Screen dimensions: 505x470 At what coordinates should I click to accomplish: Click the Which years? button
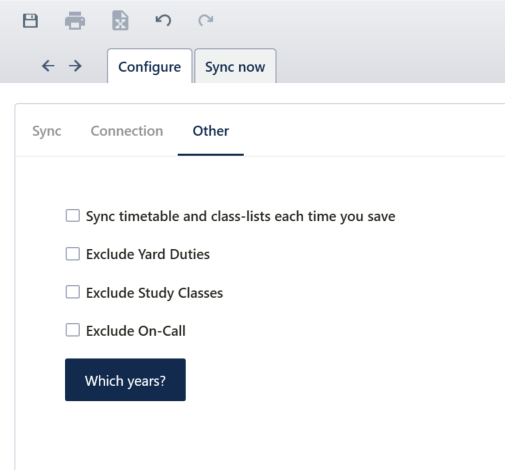[125, 380]
